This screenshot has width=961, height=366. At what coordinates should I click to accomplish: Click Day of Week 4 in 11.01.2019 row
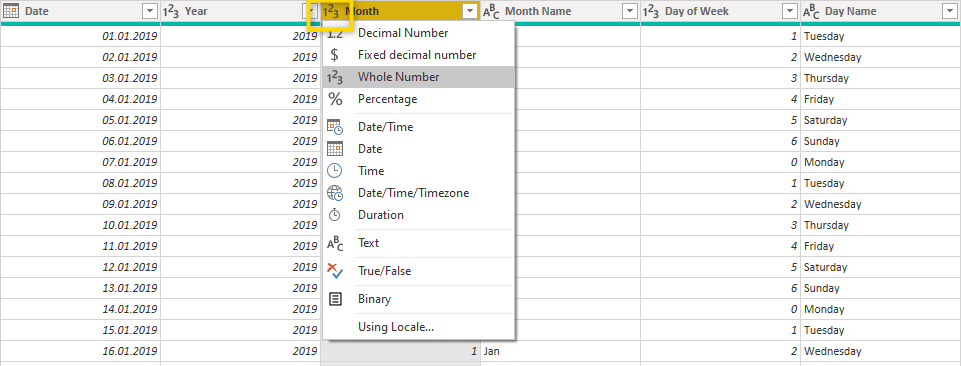(720, 246)
